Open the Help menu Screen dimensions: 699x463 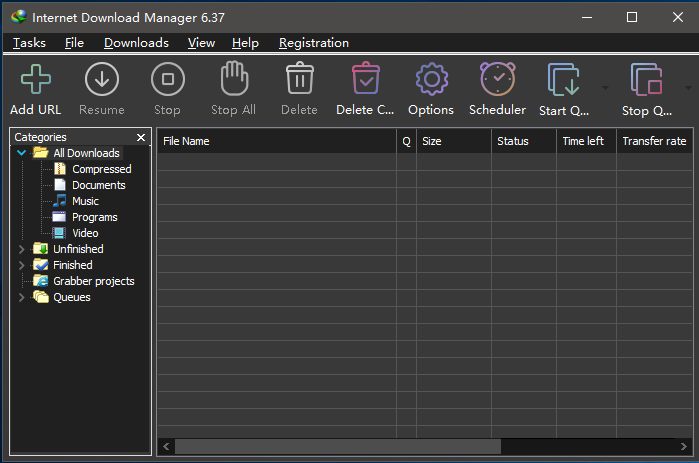pyautogui.click(x=245, y=43)
